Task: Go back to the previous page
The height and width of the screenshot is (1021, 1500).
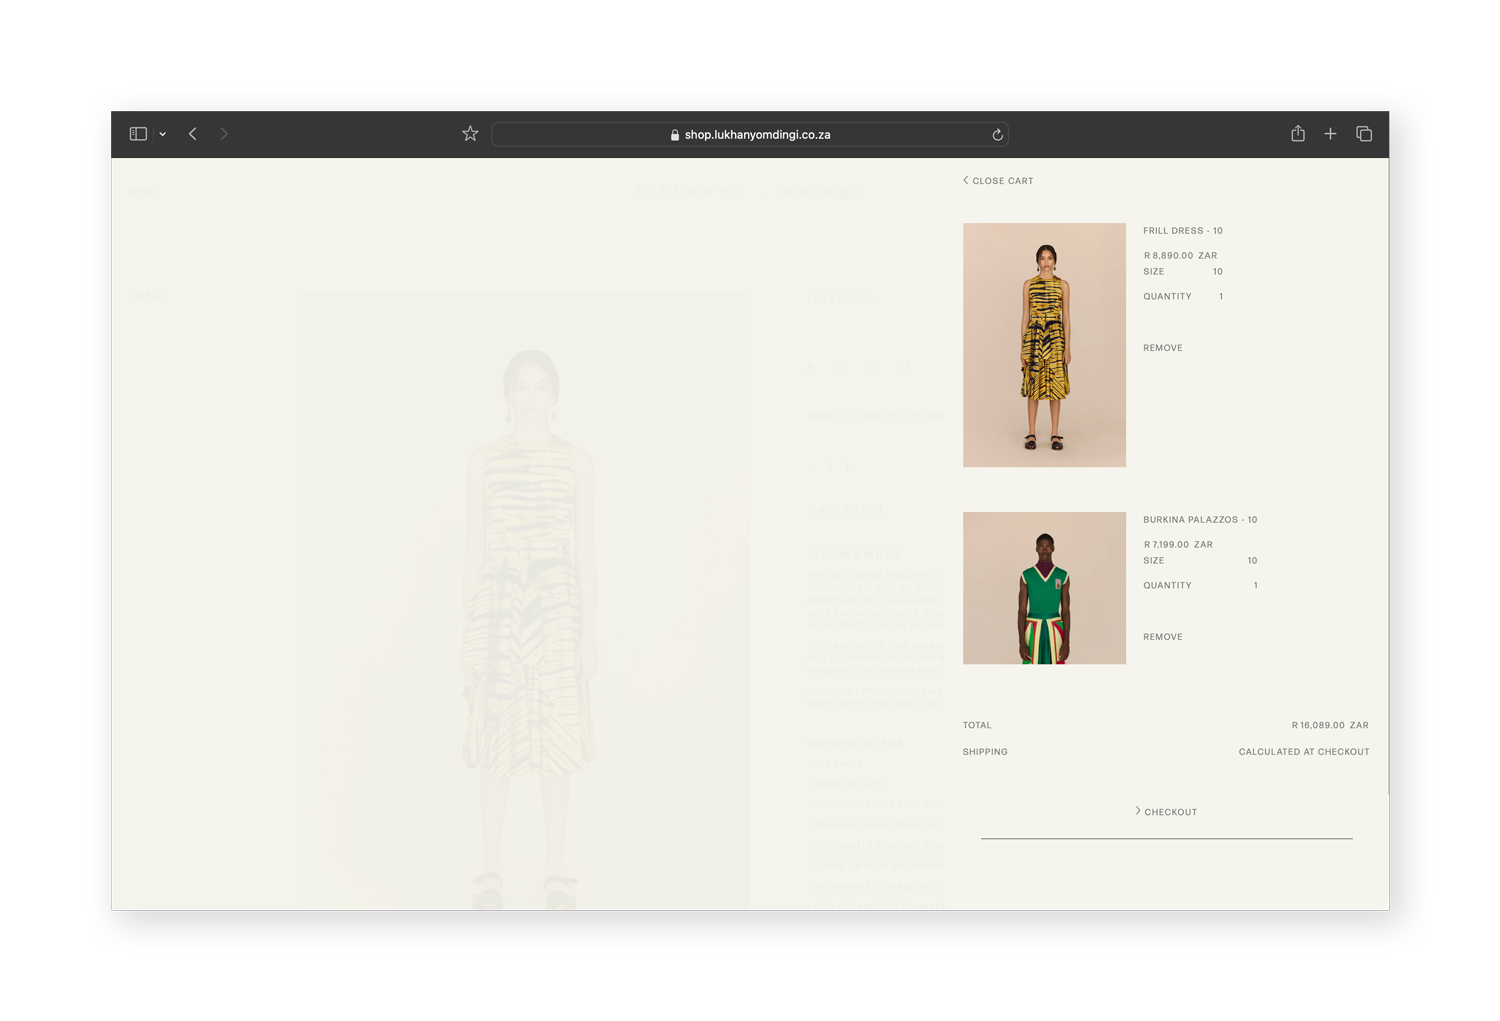Action: tap(193, 134)
